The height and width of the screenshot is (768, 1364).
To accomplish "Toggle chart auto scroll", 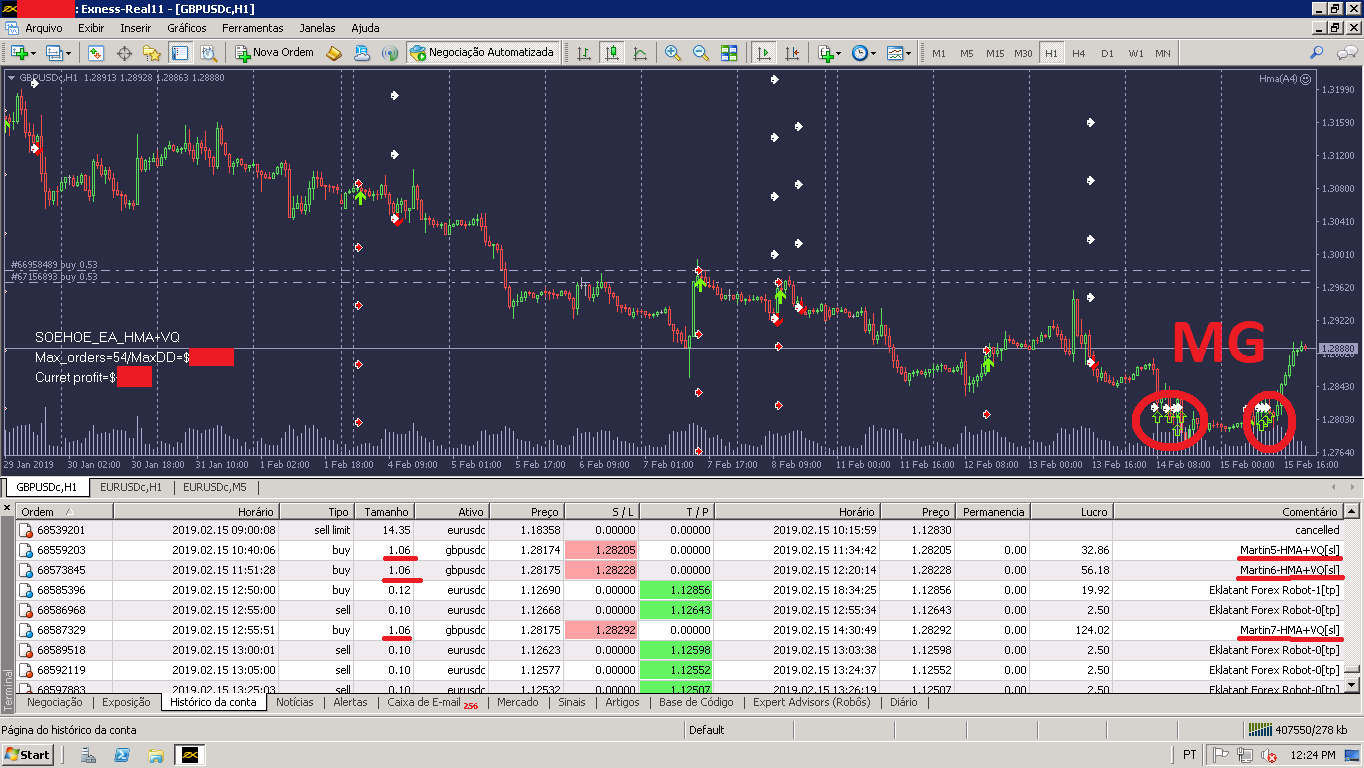I will [x=764, y=53].
